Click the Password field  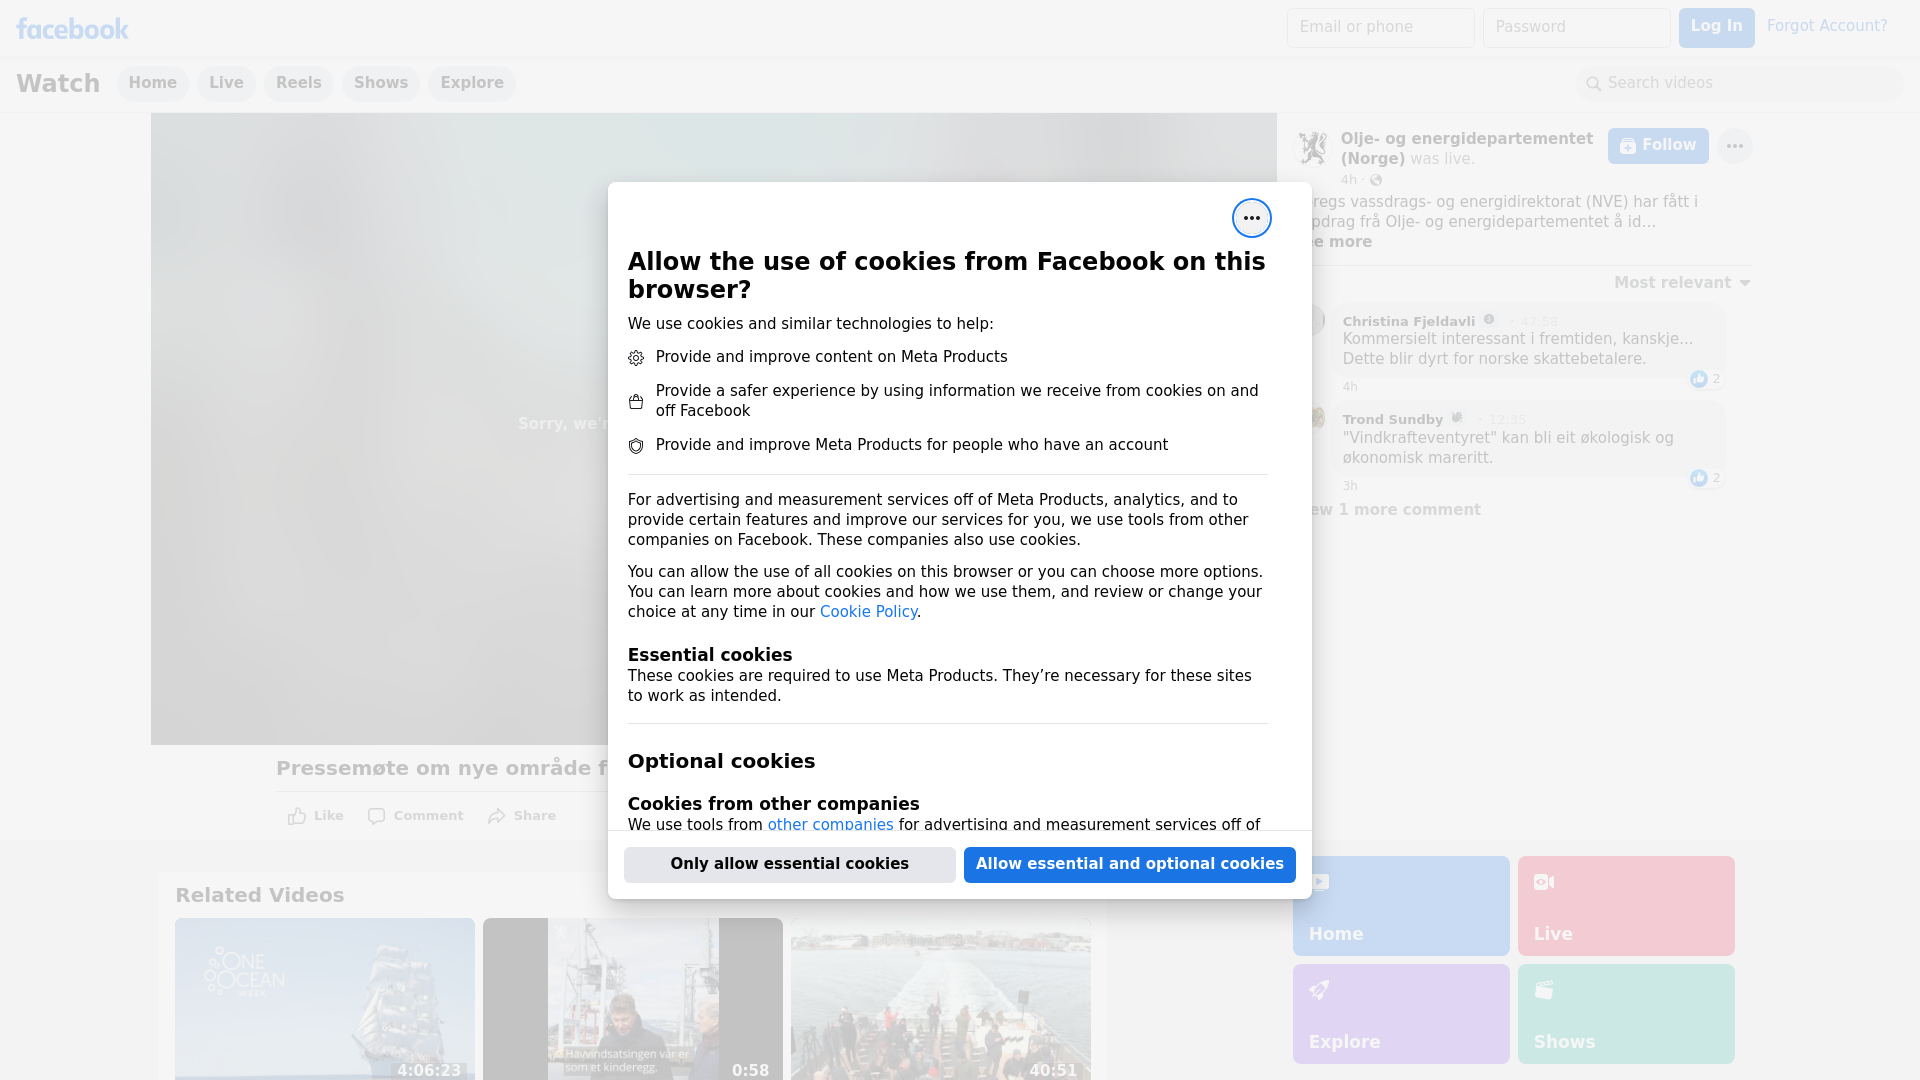[x=1577, y=28]
